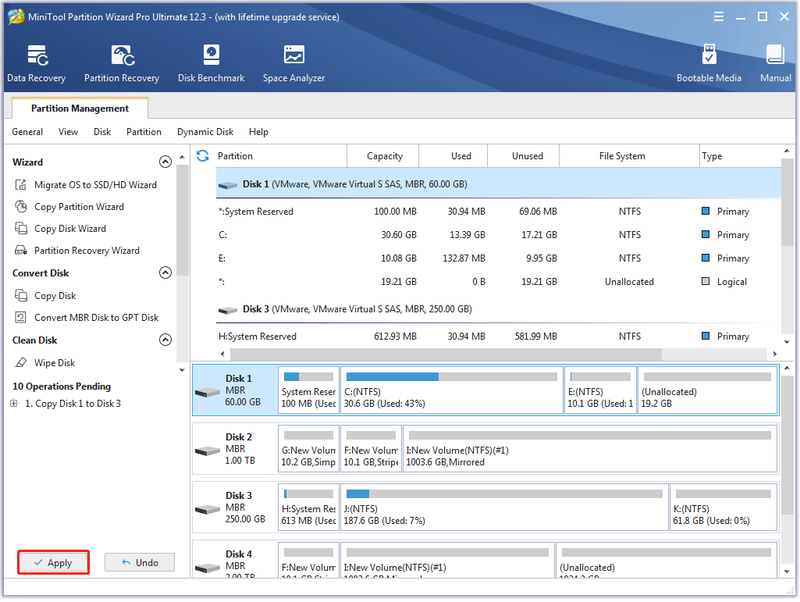Open the Data Recovery tool
This screenshot has width=800, height=602.
pos(36,63)
